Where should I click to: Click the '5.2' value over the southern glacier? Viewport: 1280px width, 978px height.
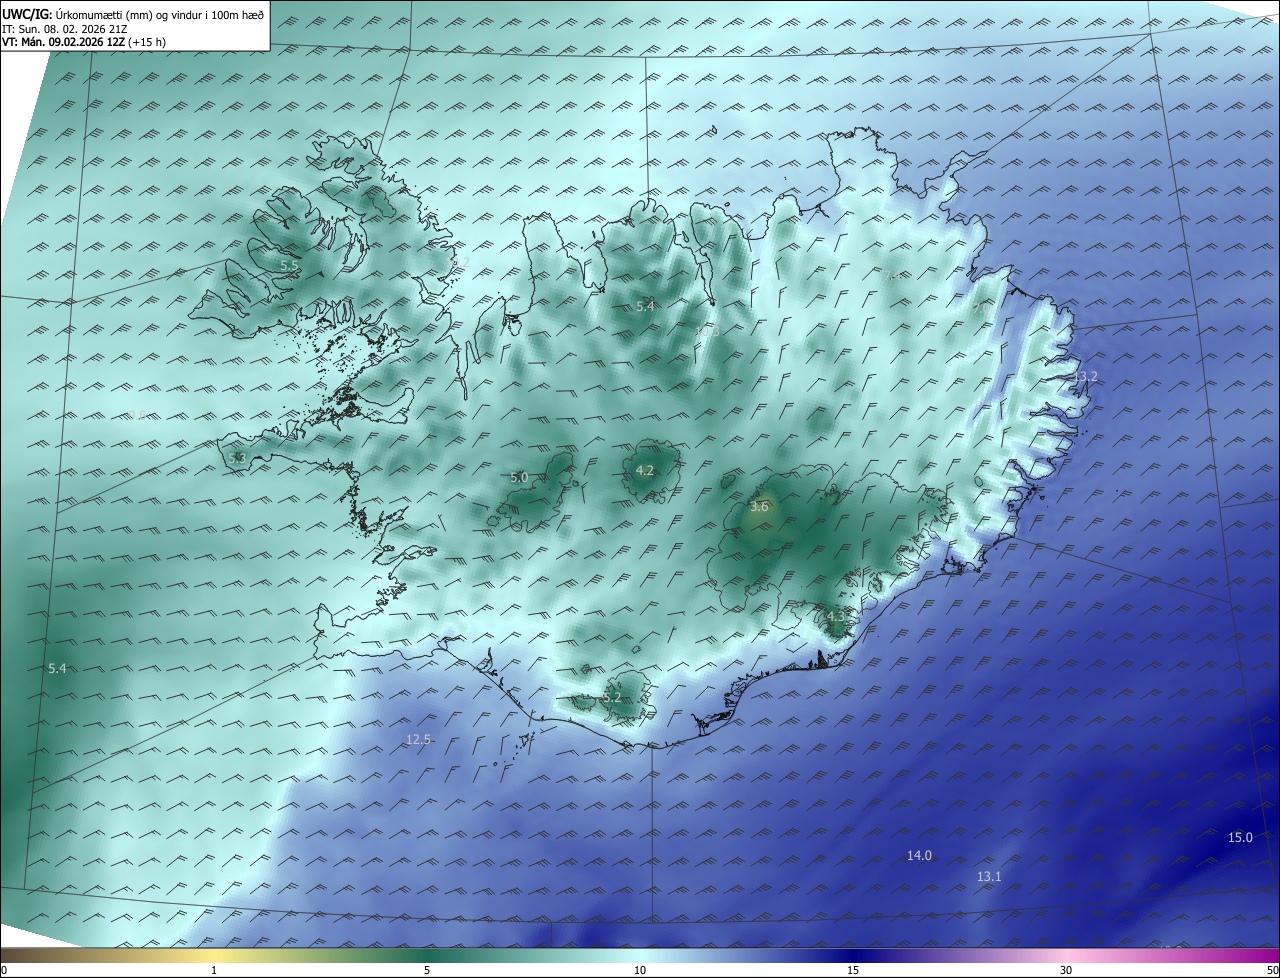tap(612, 698)
